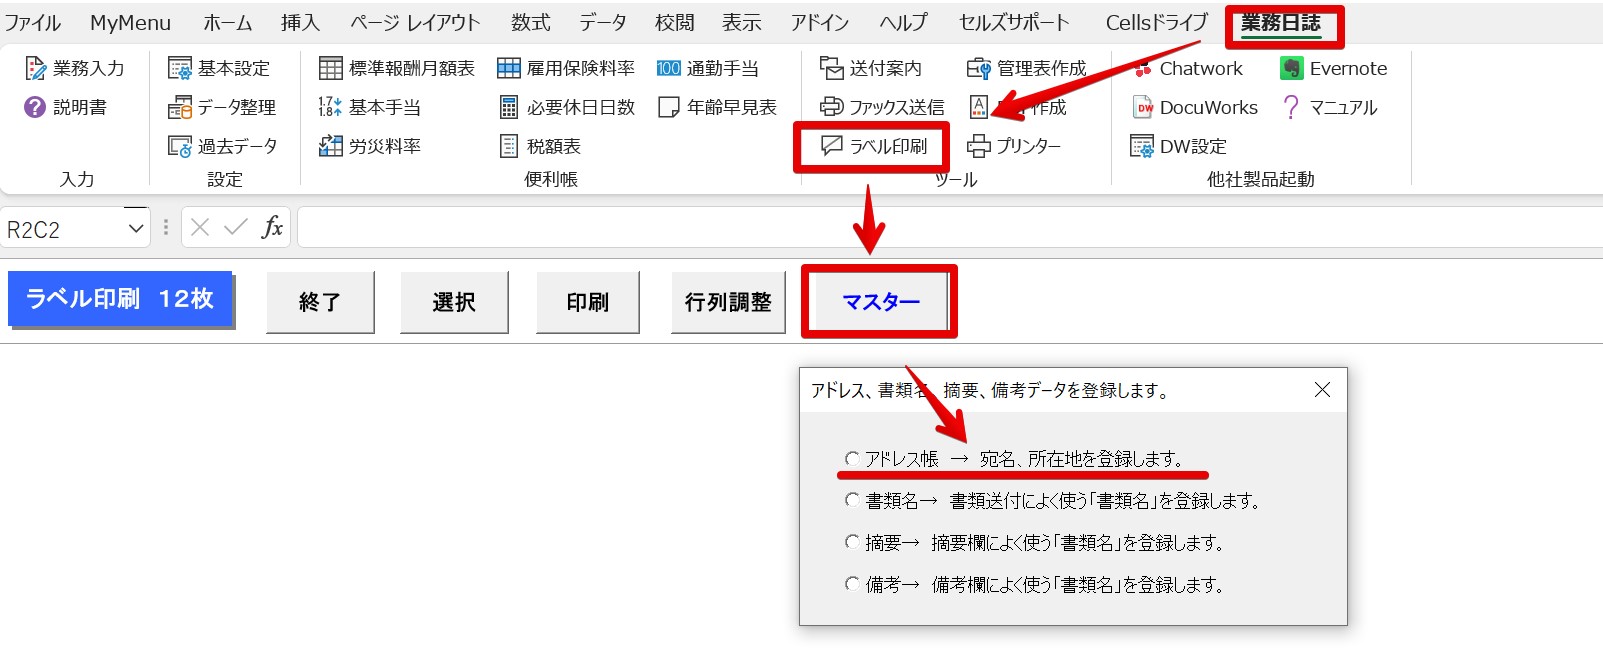Select the 摘要 radio option
Image resolution: width=1603 pixels, height=649 pixels.
(x=852, y=542)
